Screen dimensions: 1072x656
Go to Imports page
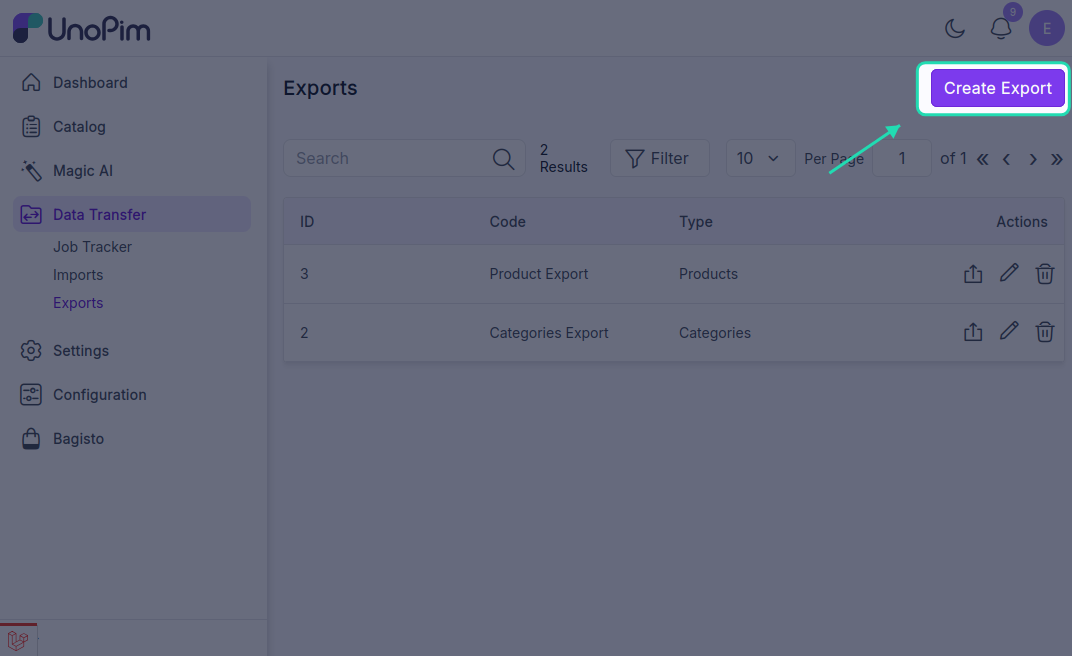coord(78,275)
